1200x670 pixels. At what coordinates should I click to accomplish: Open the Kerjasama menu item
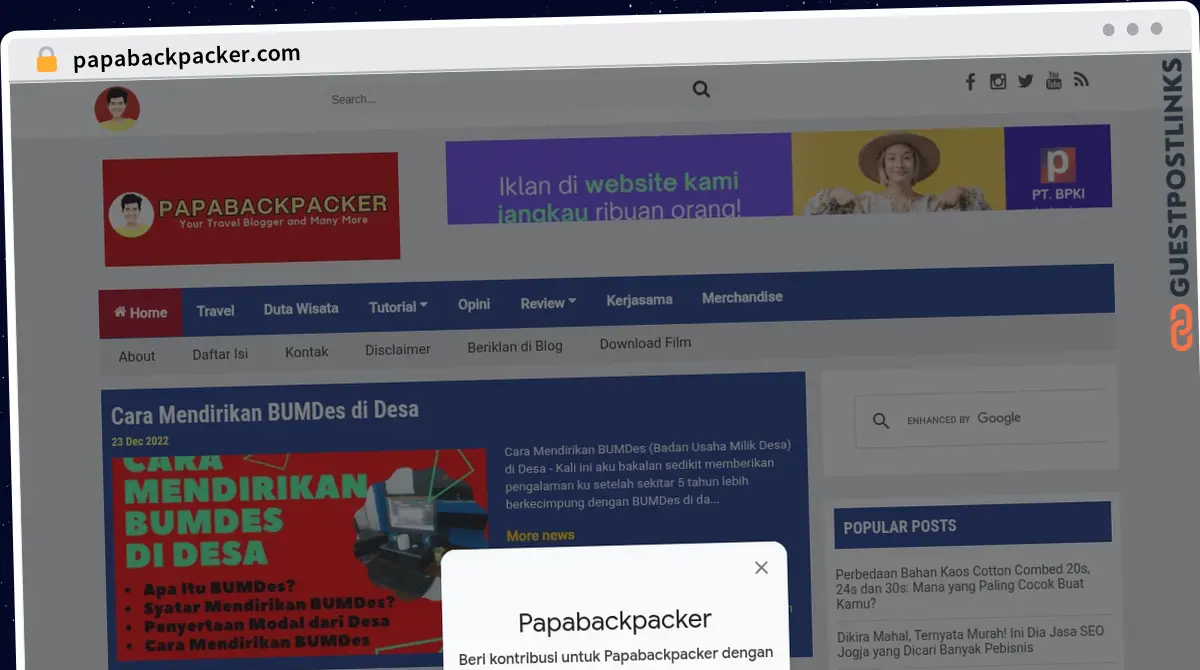[x=639, y=300]
